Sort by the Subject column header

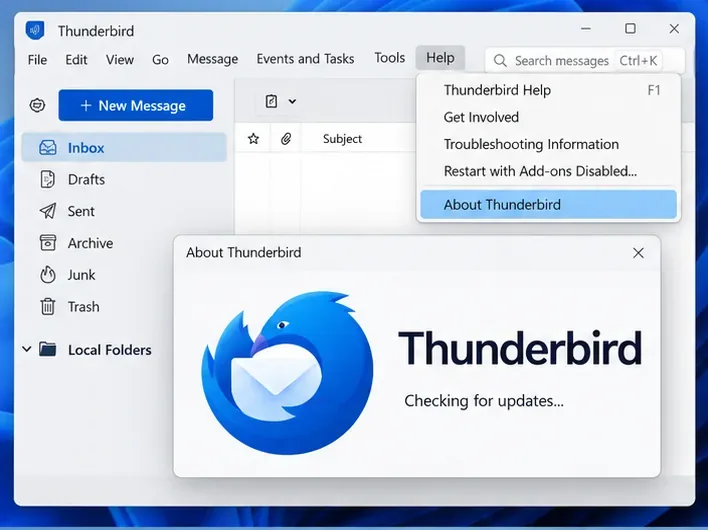[x=342, y=139]
